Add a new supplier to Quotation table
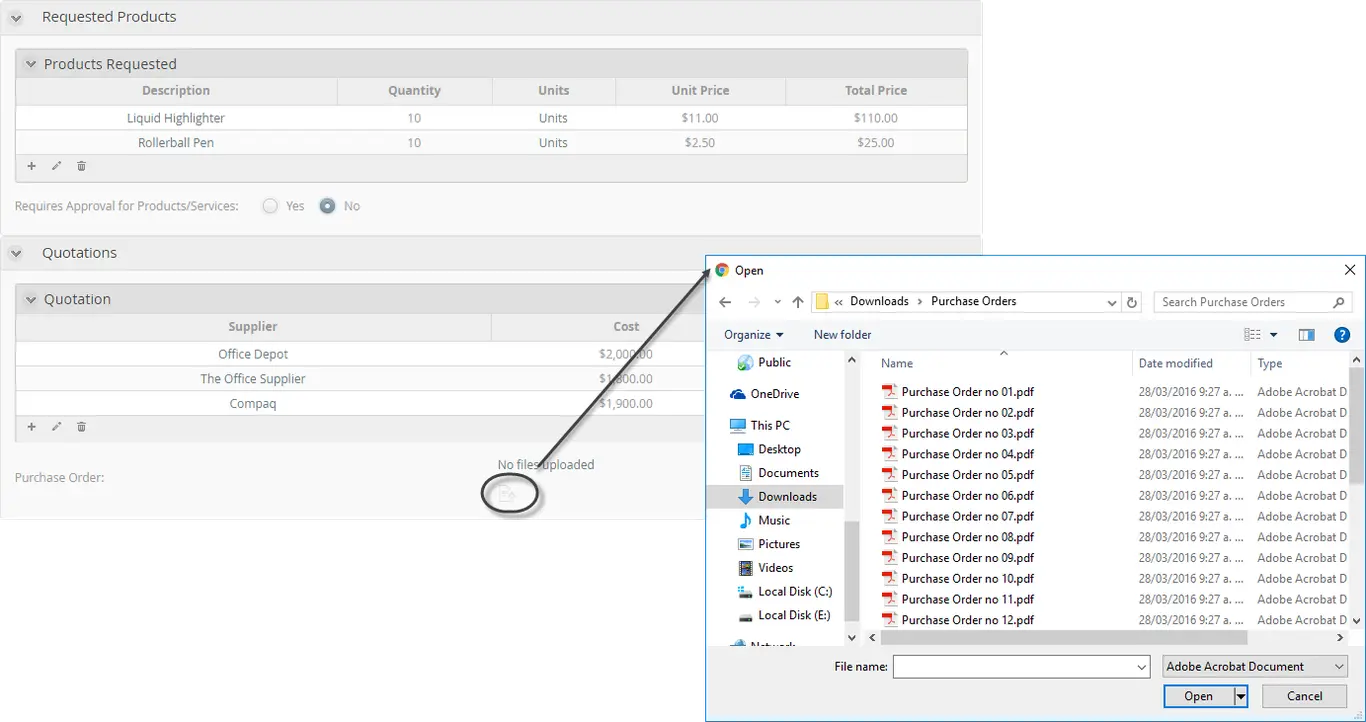The height and width of the screenshot is (722, 1366). 31,427
